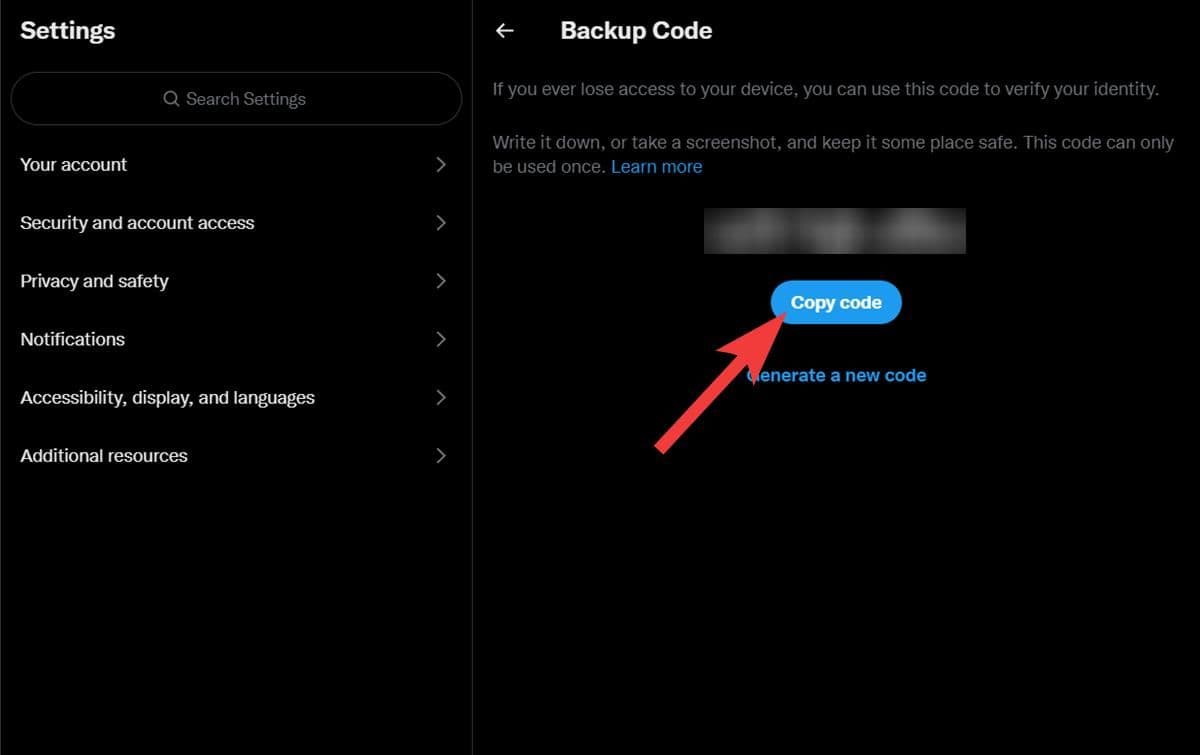Follow the Learn more link
Image resolution: width=1200 pixels, height=755 pixels.
pos(656,167)
